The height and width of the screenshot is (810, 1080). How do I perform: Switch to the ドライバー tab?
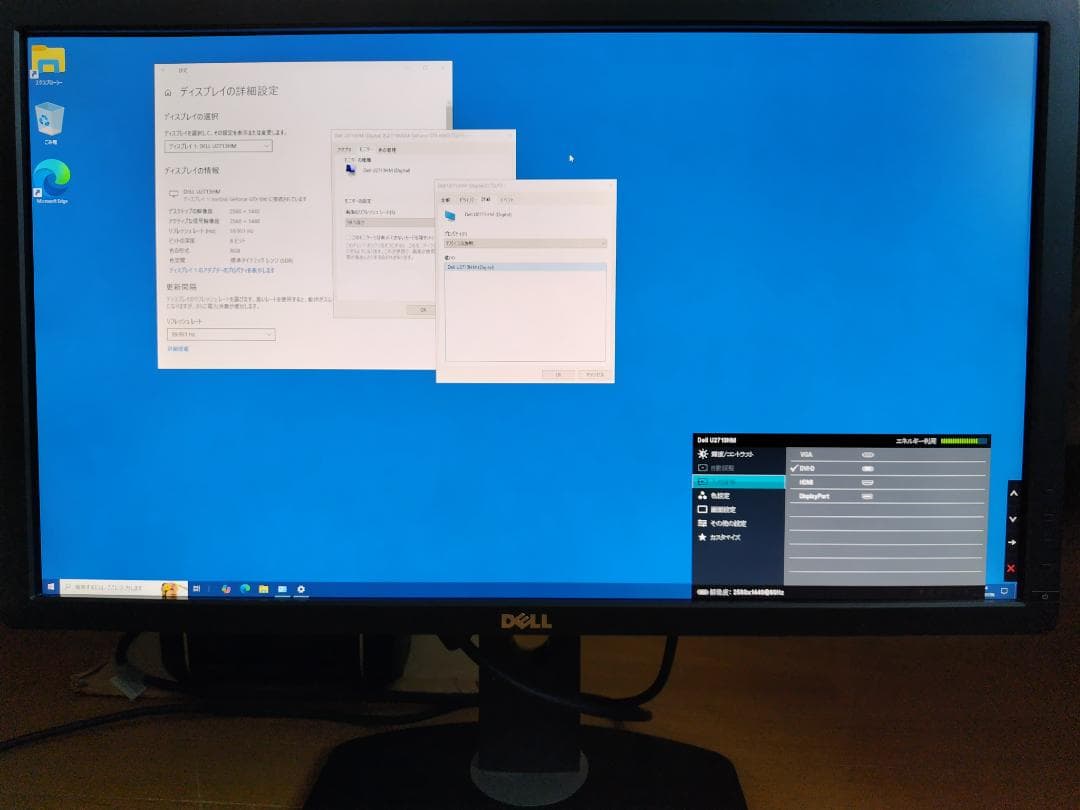tap(466, 200)
